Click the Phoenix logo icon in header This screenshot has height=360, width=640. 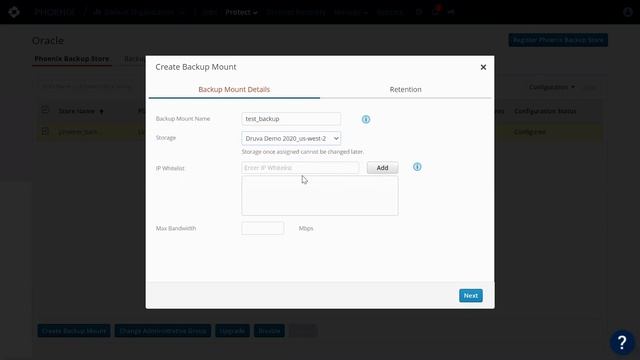point(14,12)
